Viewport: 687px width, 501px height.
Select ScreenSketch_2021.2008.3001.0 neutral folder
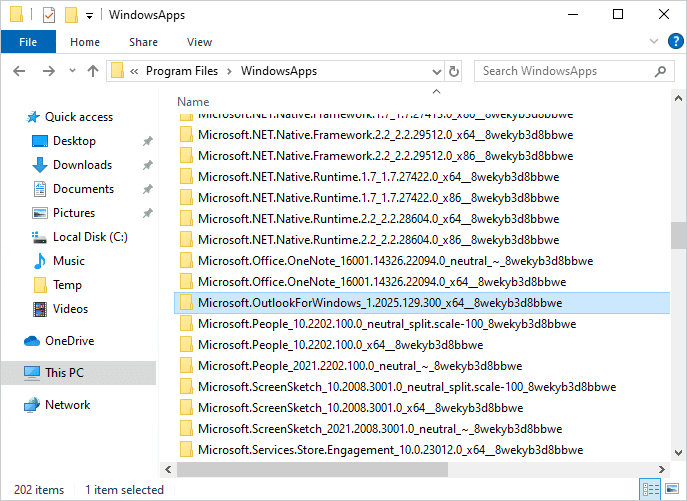click(x=380, y=429)
